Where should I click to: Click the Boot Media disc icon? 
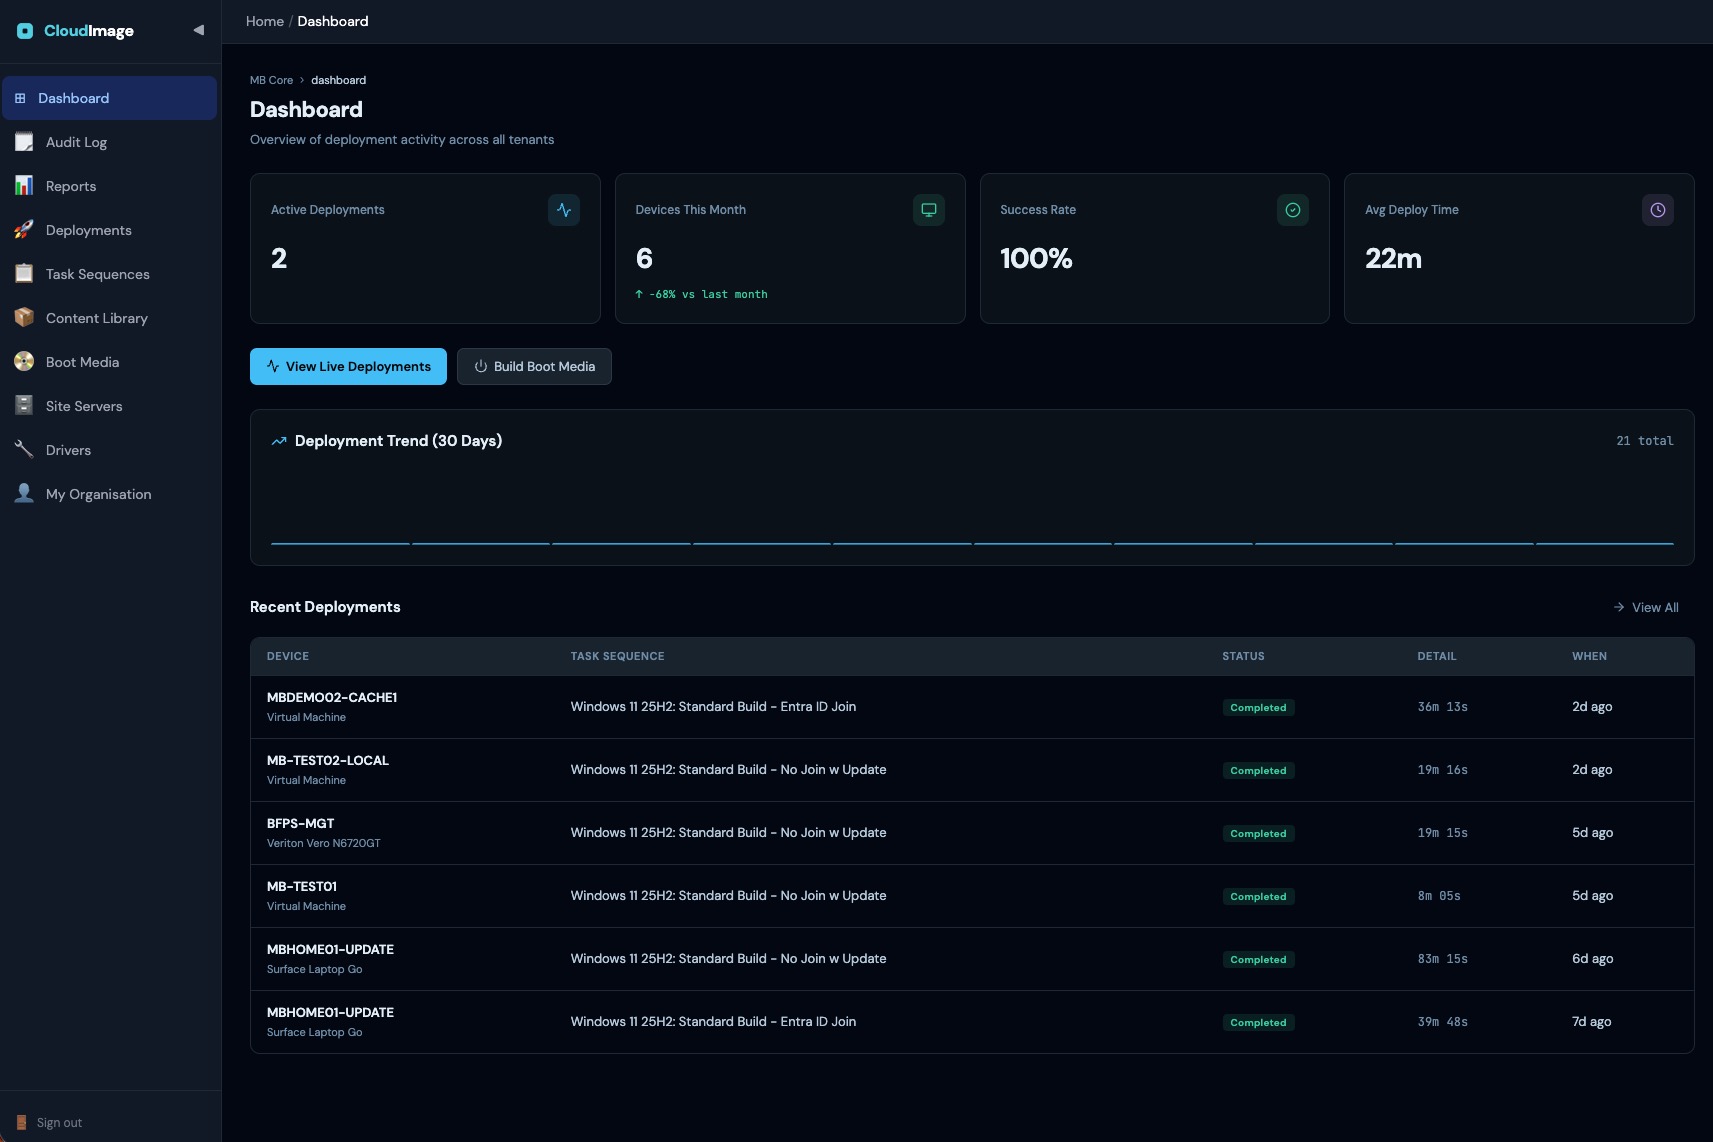point(24,362)
